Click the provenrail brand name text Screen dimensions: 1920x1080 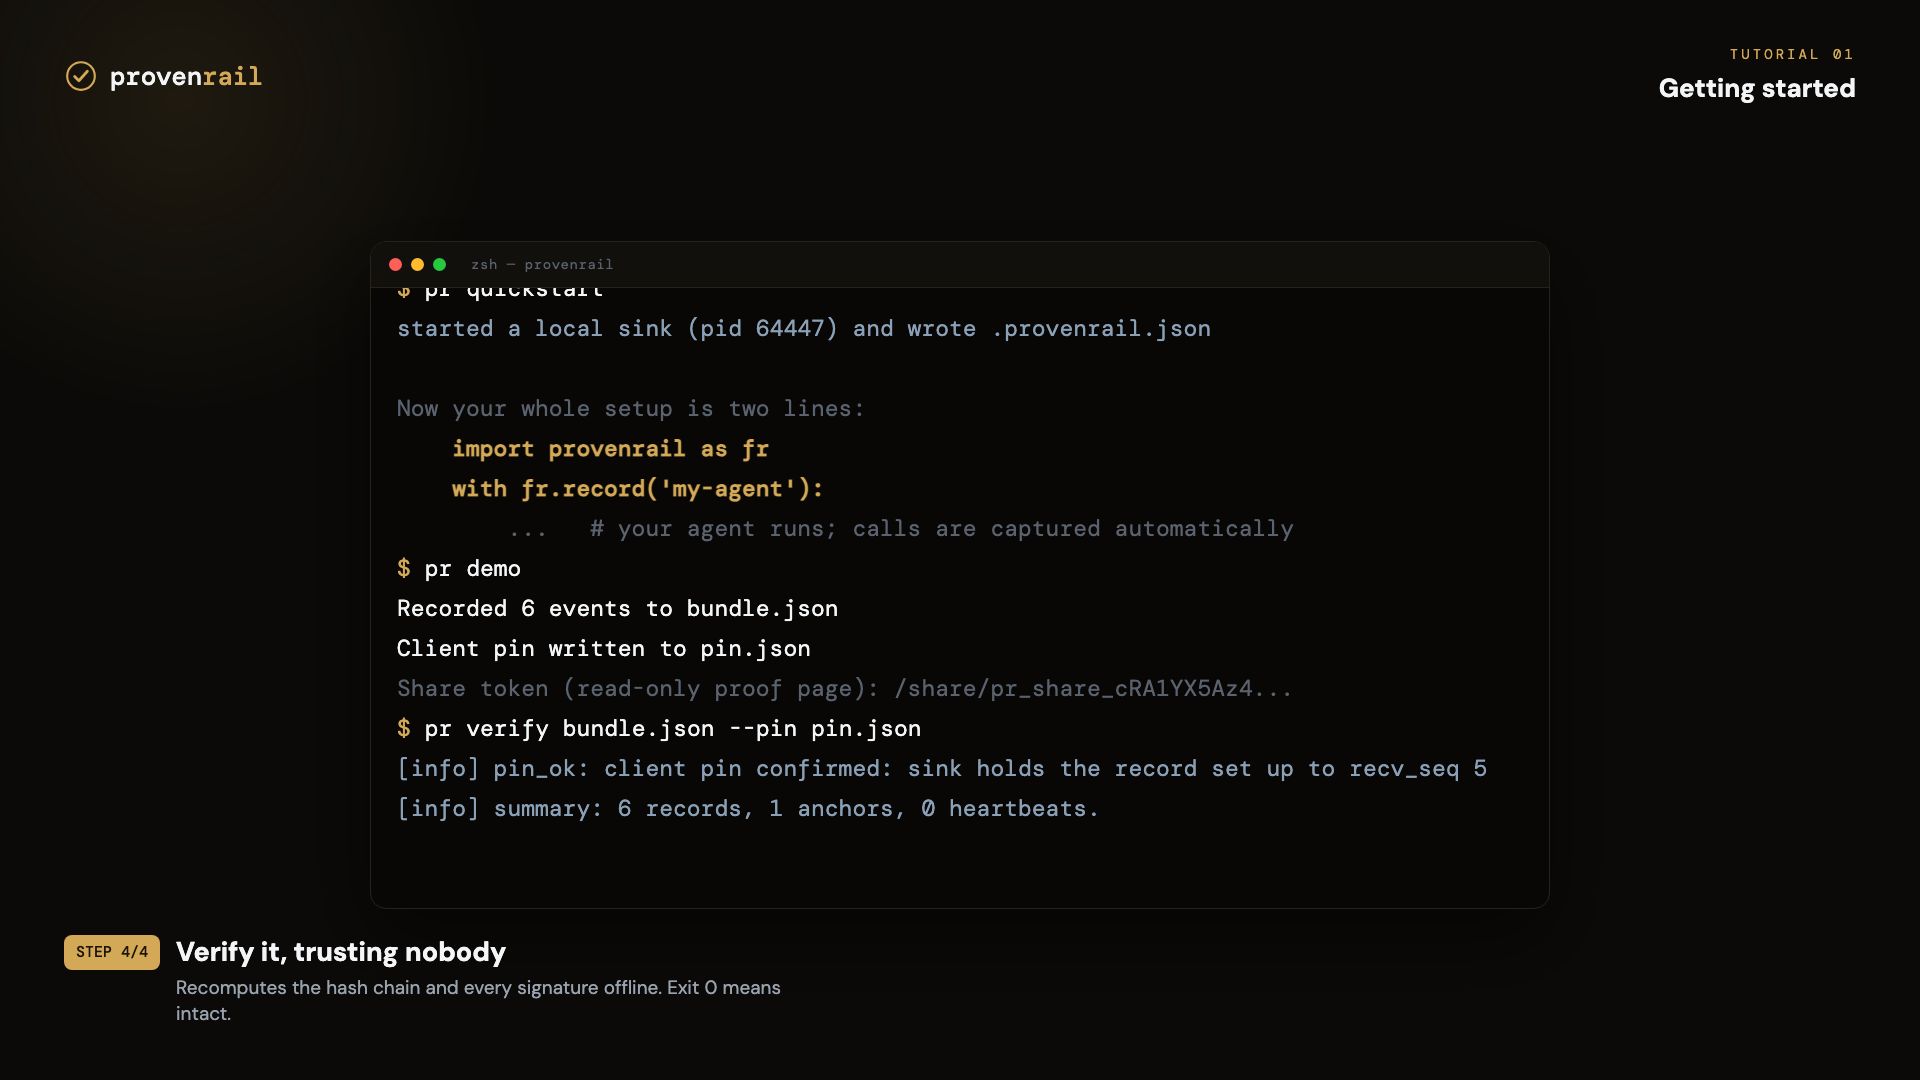tap(185, 77)
